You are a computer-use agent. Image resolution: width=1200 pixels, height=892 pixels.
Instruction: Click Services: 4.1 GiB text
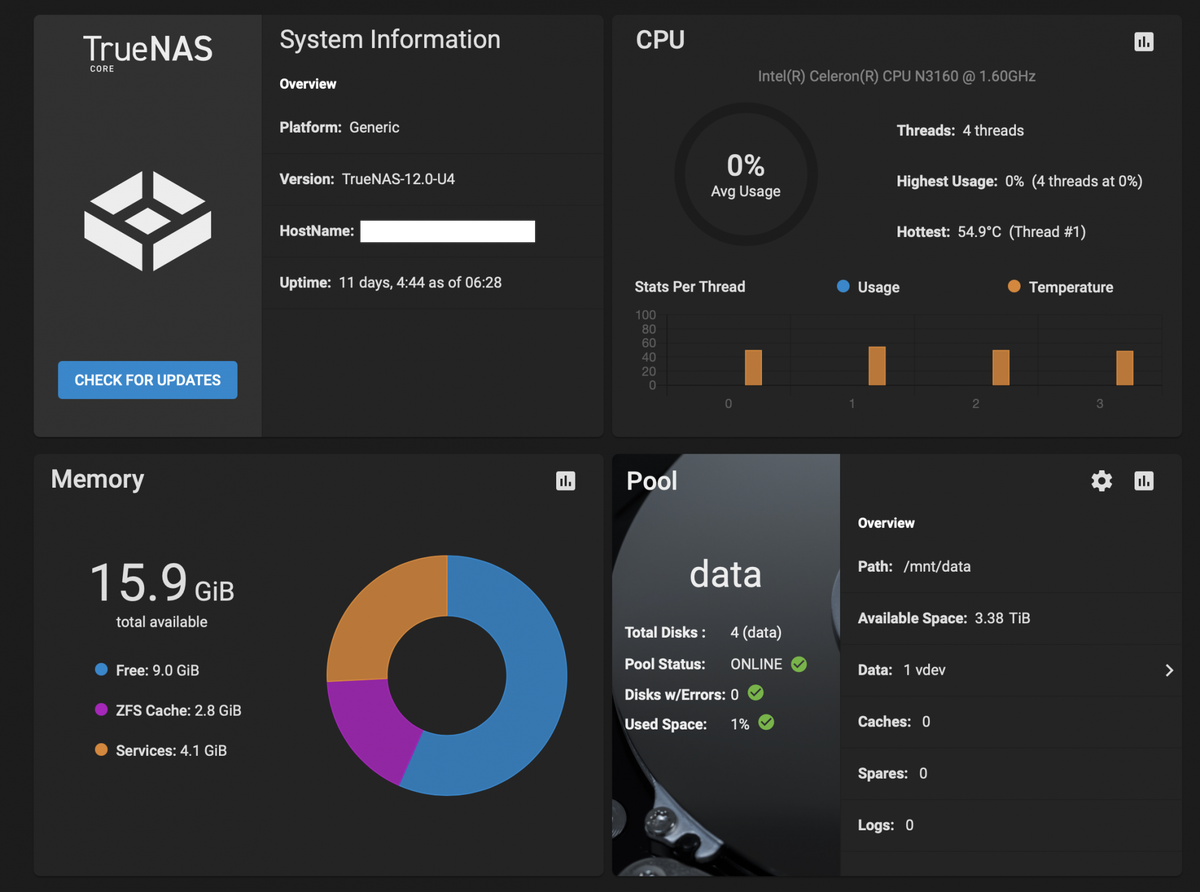coord(171,750)
